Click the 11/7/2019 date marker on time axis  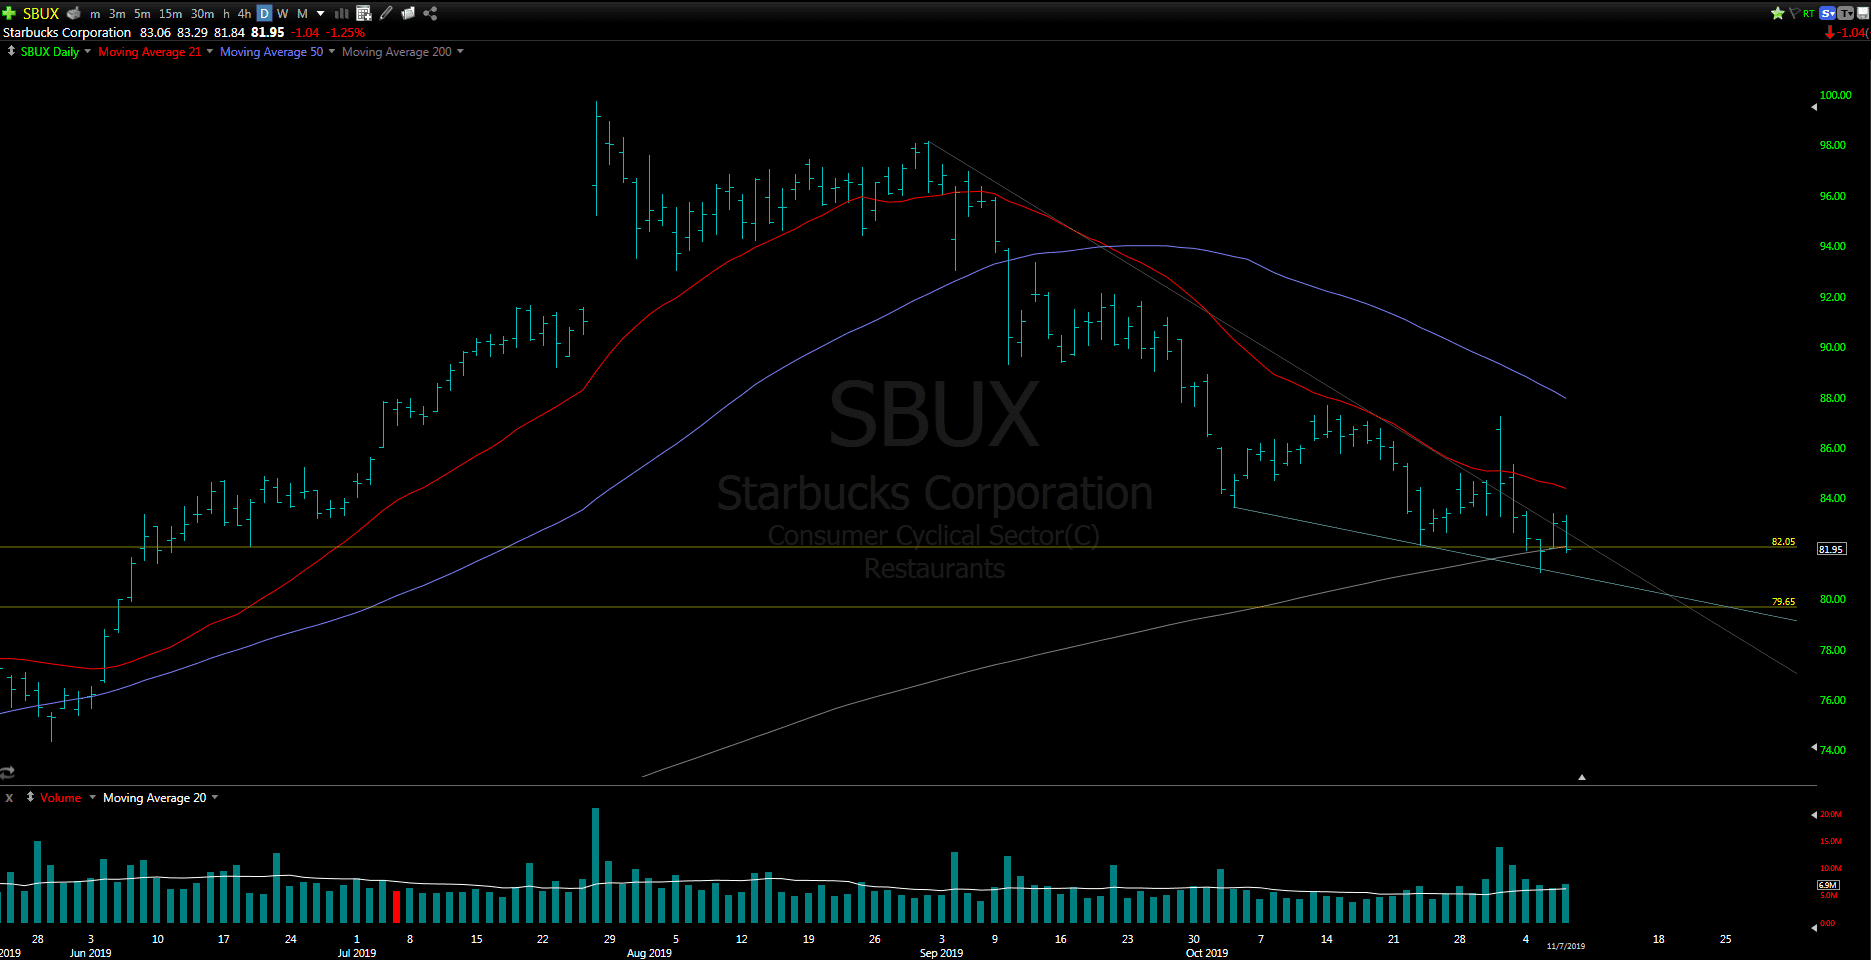(1566, 945)
